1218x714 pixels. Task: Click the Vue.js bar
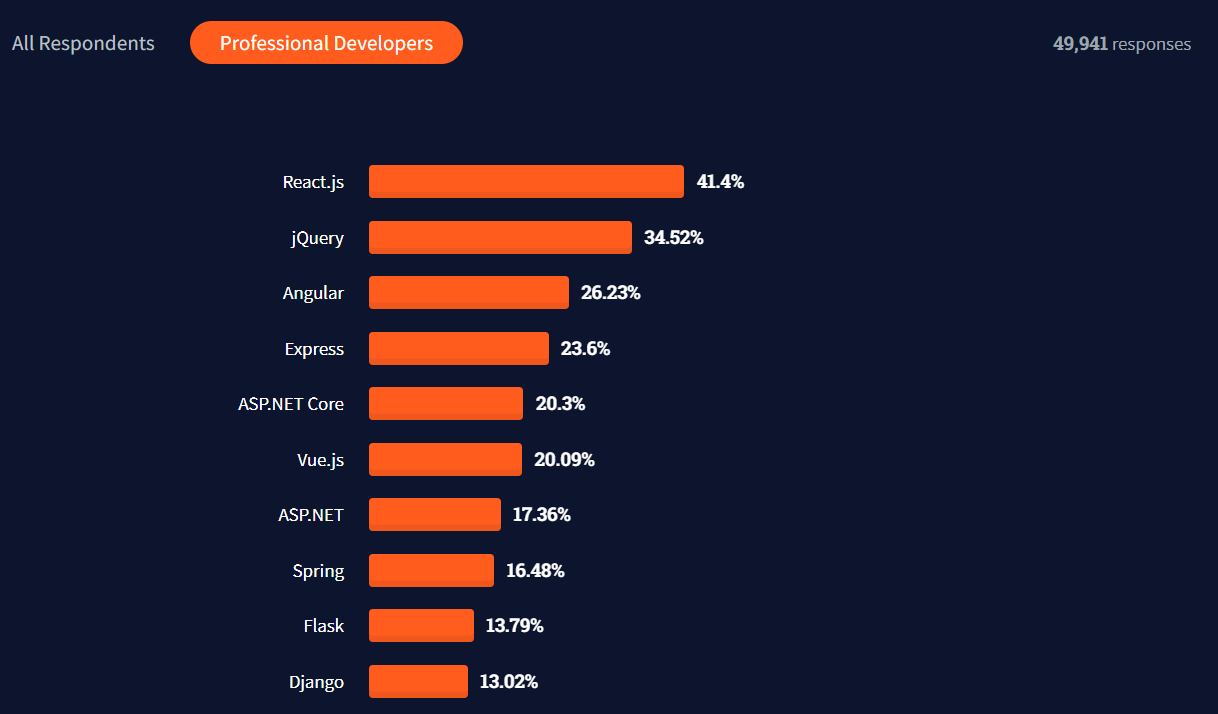coord(445,459)
